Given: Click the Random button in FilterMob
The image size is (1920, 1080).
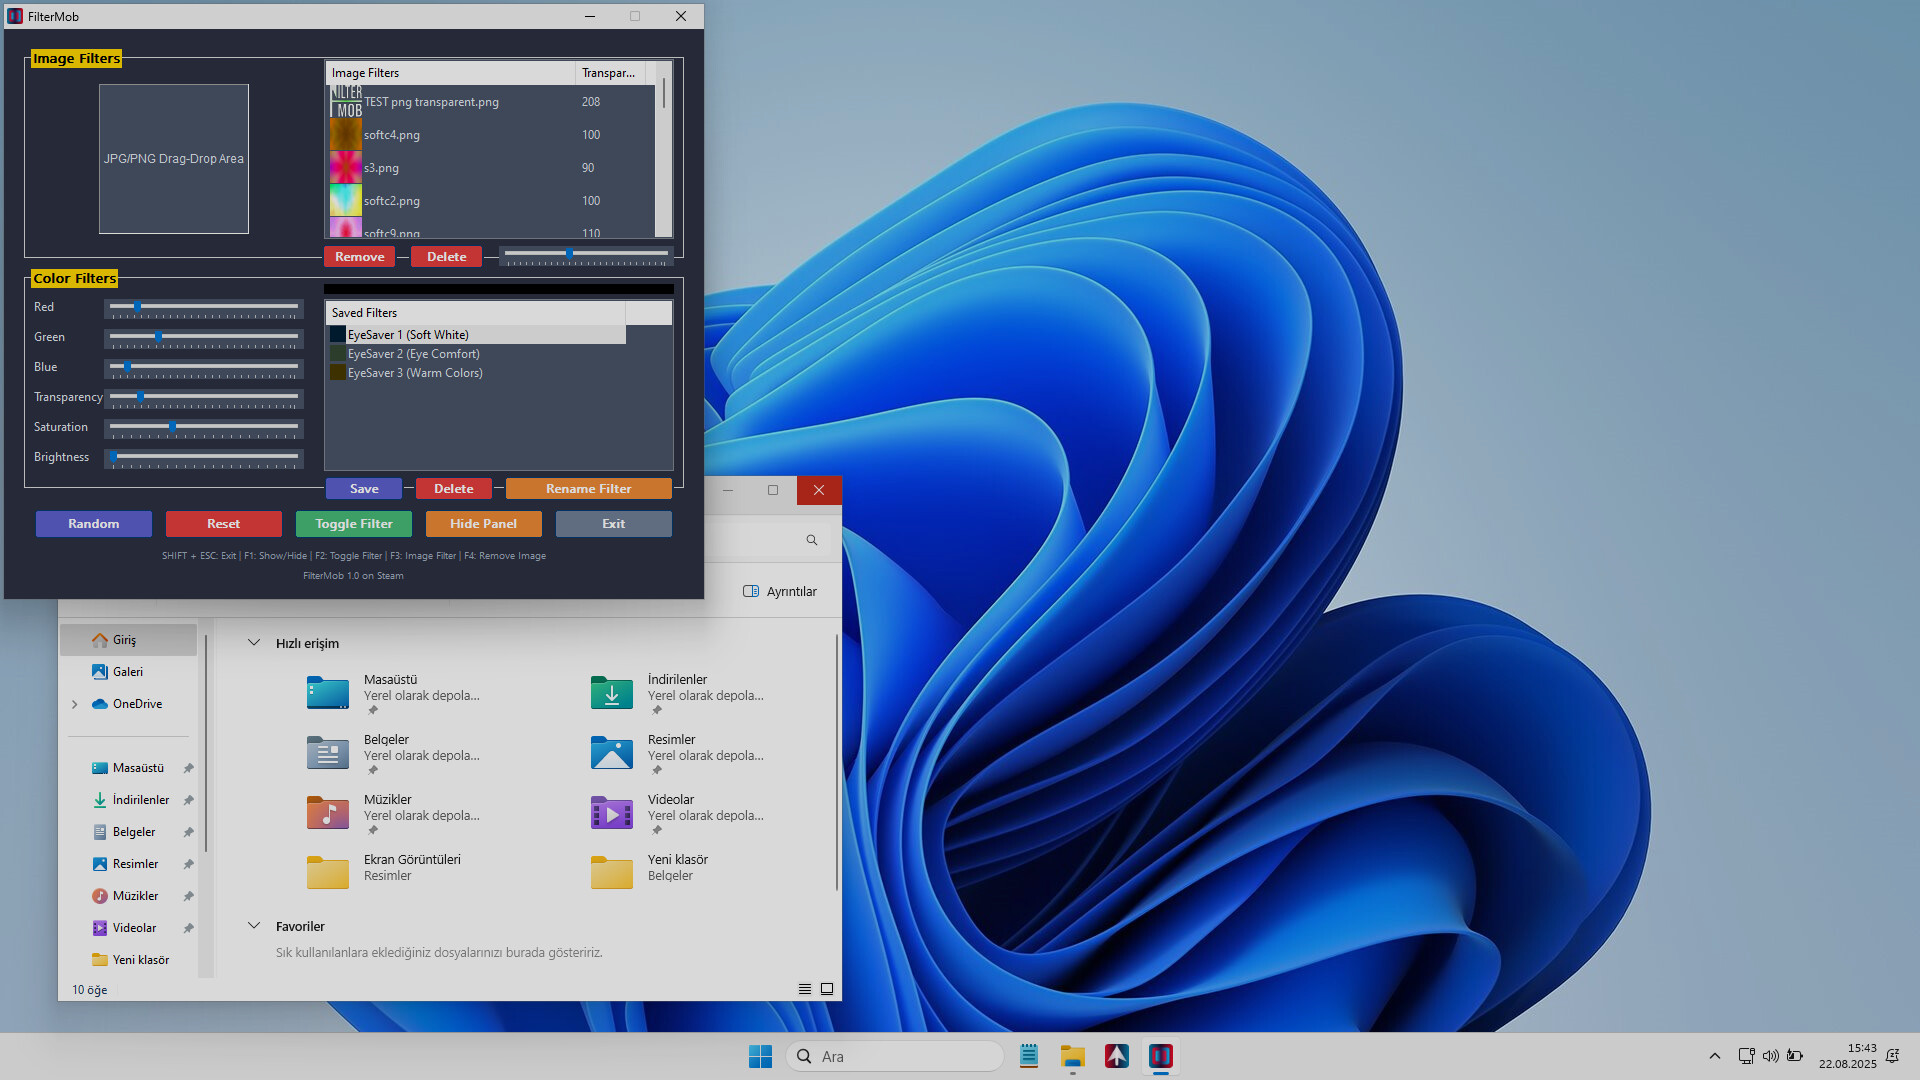Looking at the screenshot, I should [x=93, y=523].
